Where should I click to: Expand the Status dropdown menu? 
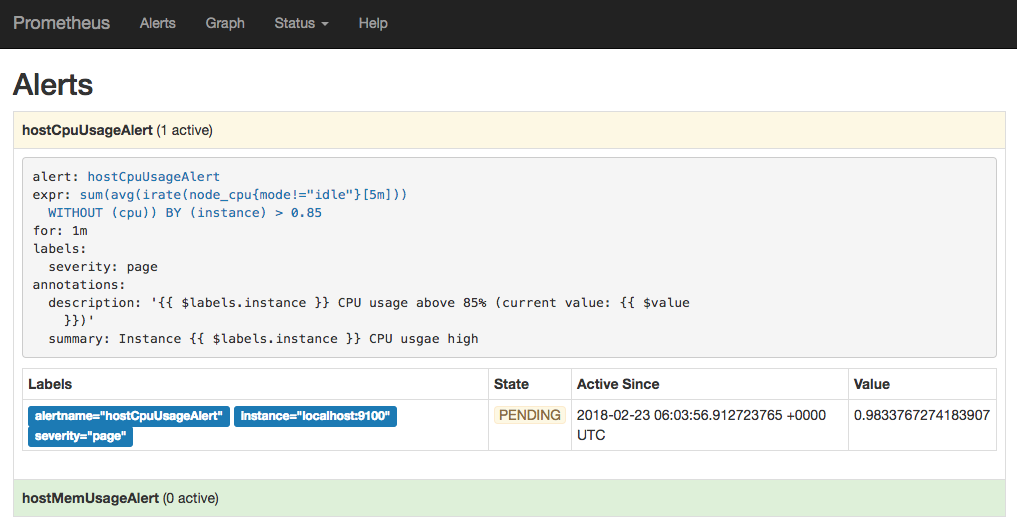(300, 23)
